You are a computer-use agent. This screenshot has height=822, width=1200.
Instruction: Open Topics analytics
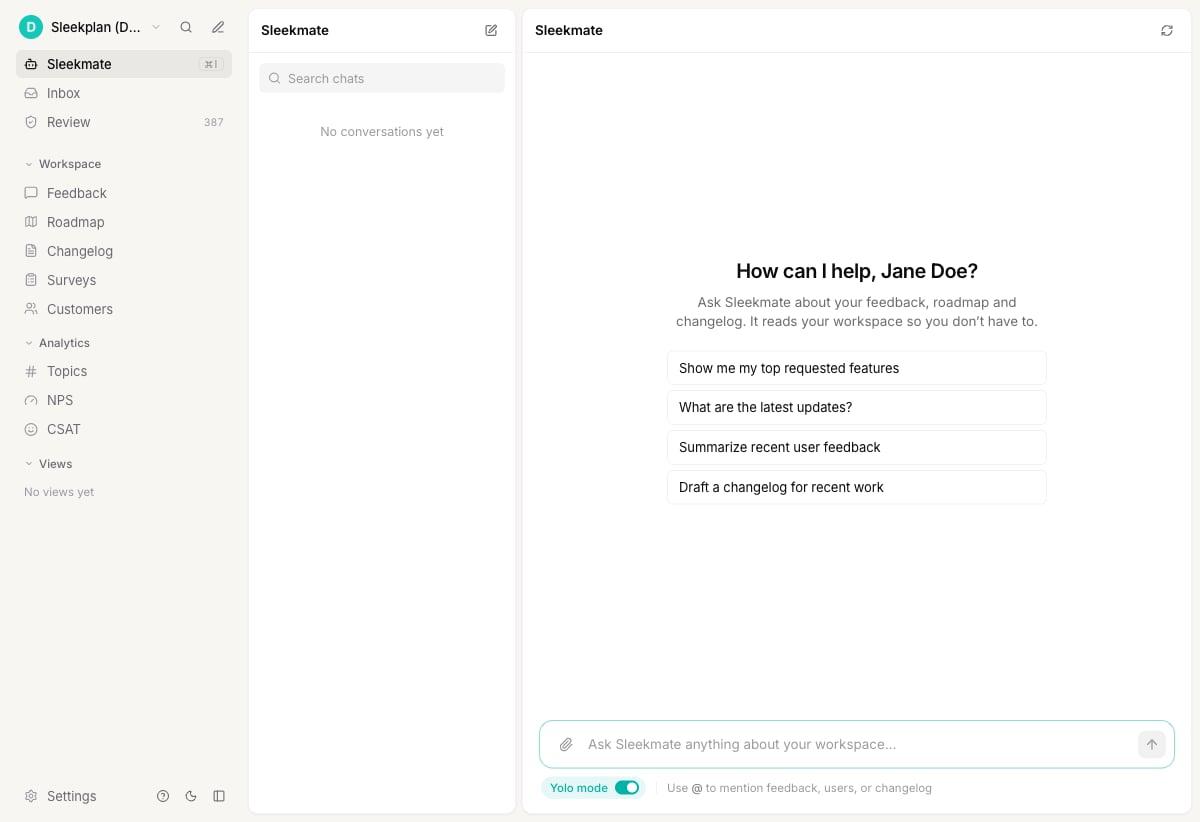[124, 371]
